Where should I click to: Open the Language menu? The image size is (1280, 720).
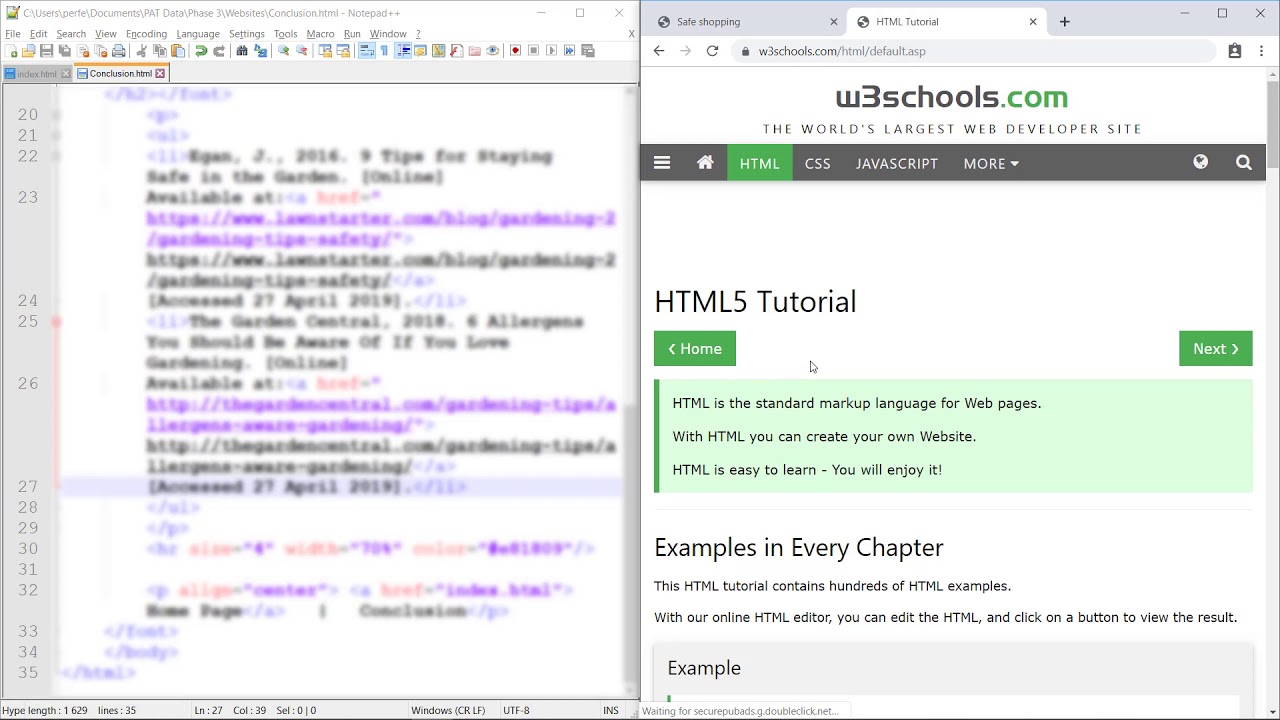pyautogui.click(x=198, y=33)
